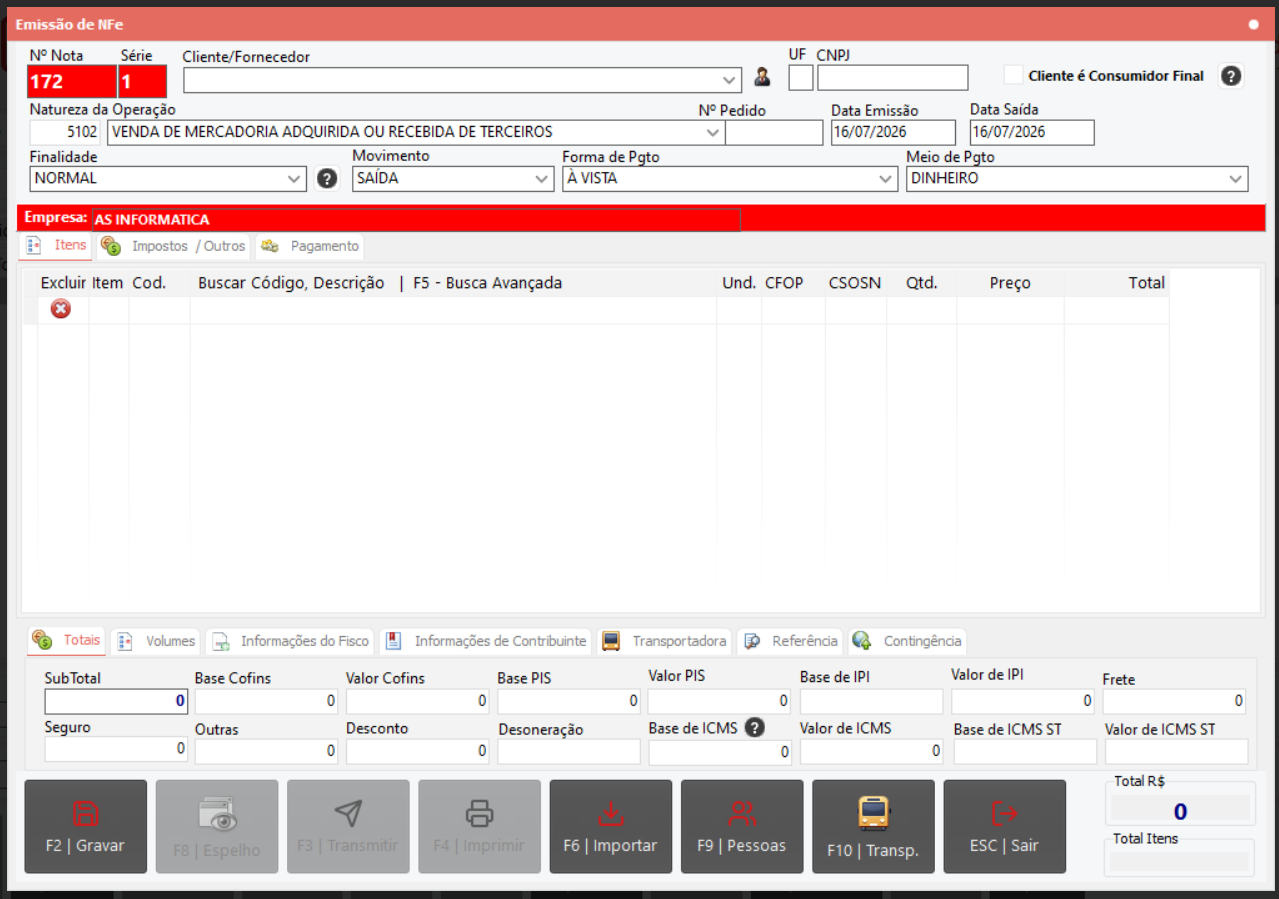
Task: Switch to the Transportadora tab
Action: (664, 641)
